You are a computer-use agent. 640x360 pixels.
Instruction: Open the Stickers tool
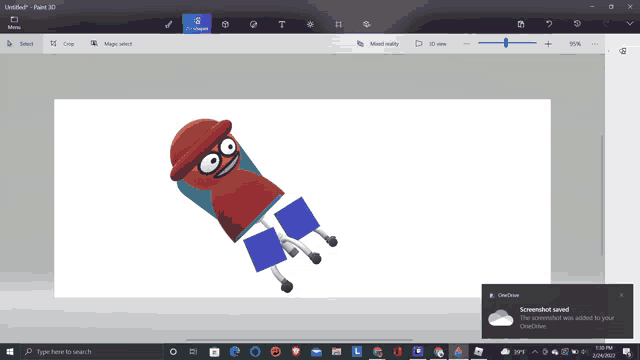pyautogui.click(x=253, y=24)
